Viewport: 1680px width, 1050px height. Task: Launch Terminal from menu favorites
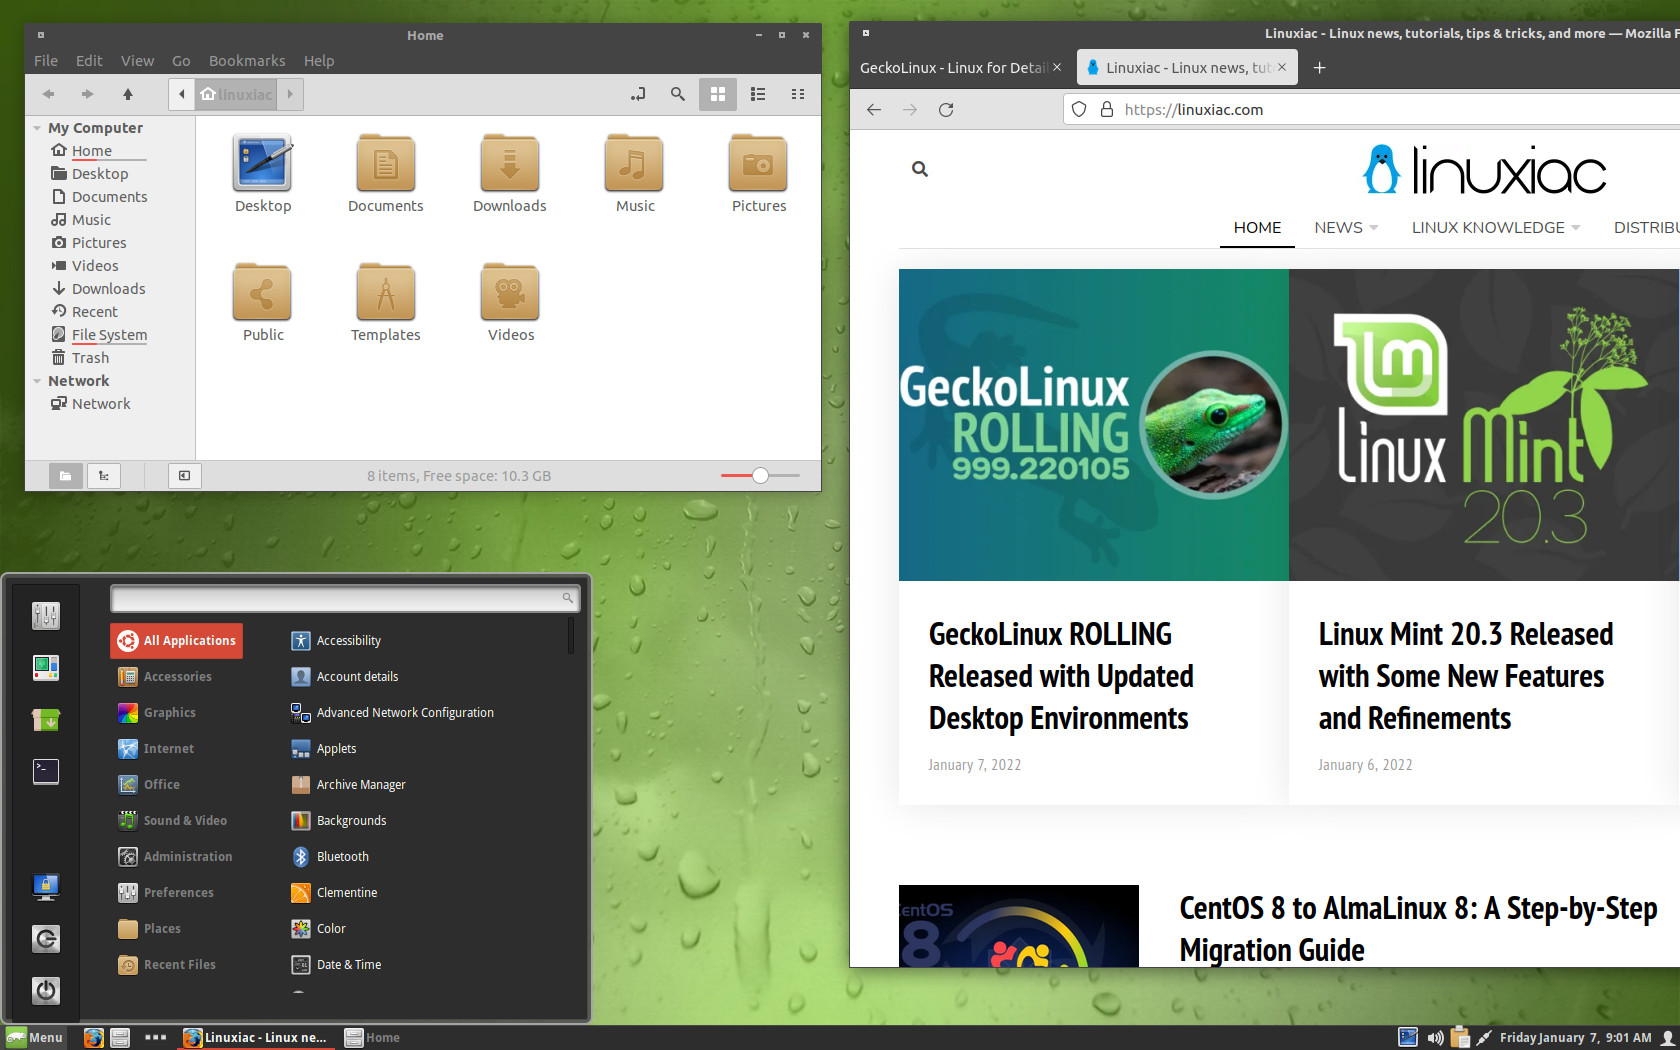point(46,771)
